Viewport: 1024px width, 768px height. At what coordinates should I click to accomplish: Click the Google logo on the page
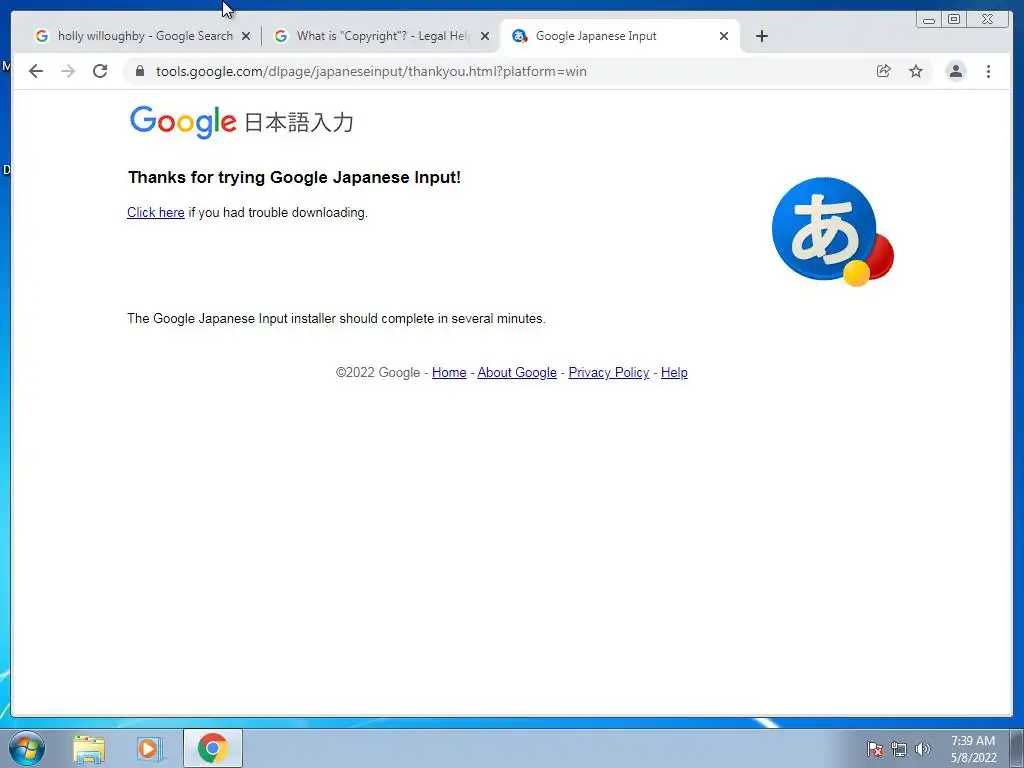[x=183, y=122]
